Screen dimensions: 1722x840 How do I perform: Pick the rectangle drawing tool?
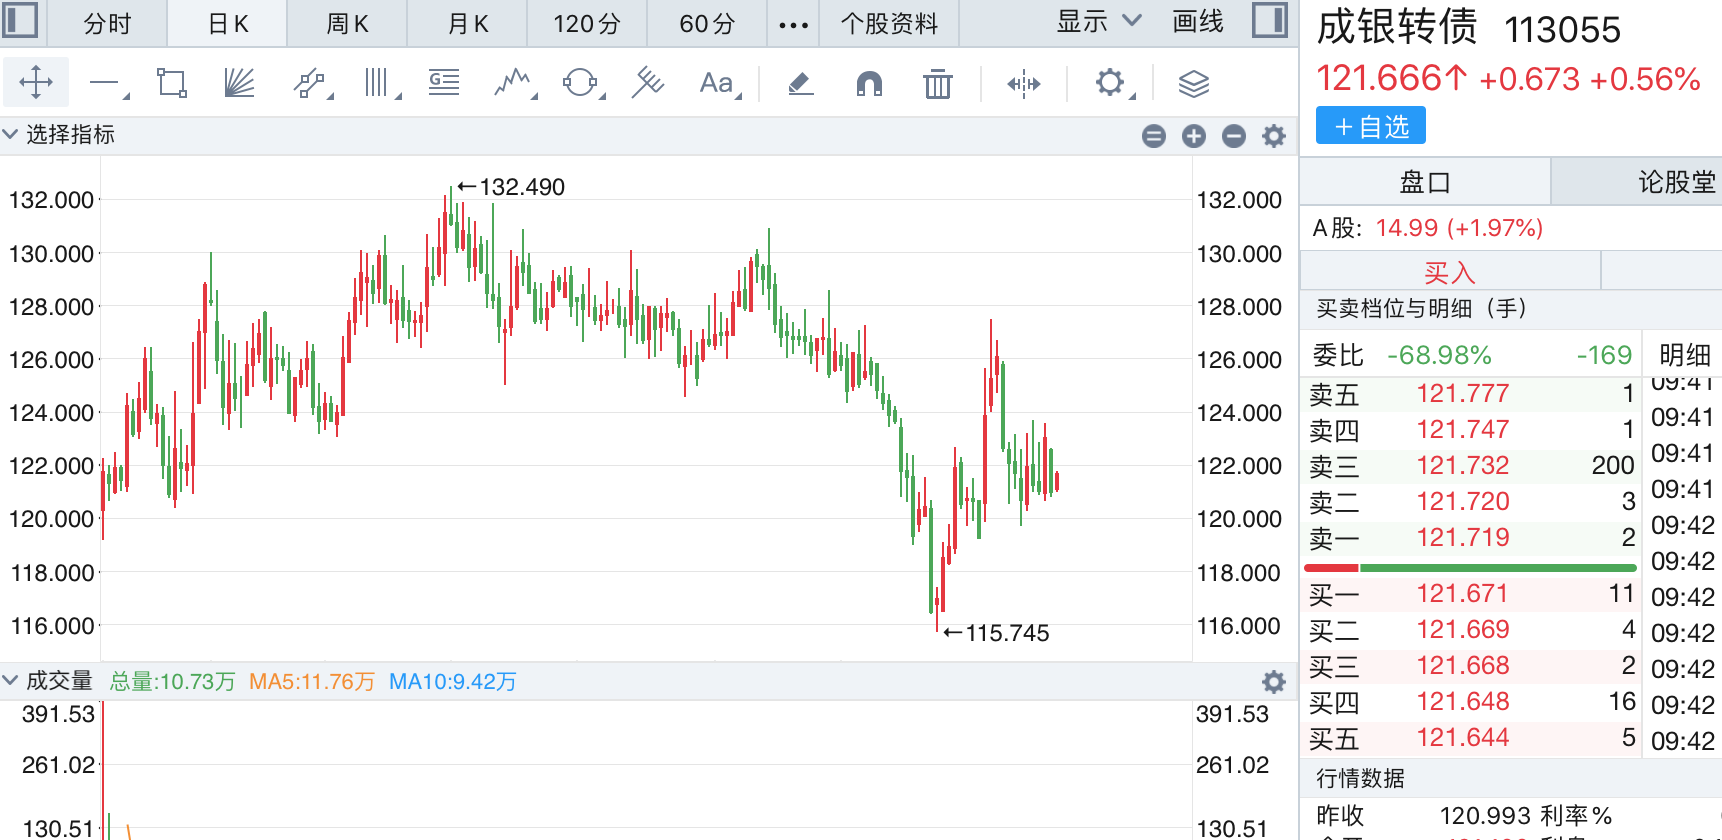(172, 82)
